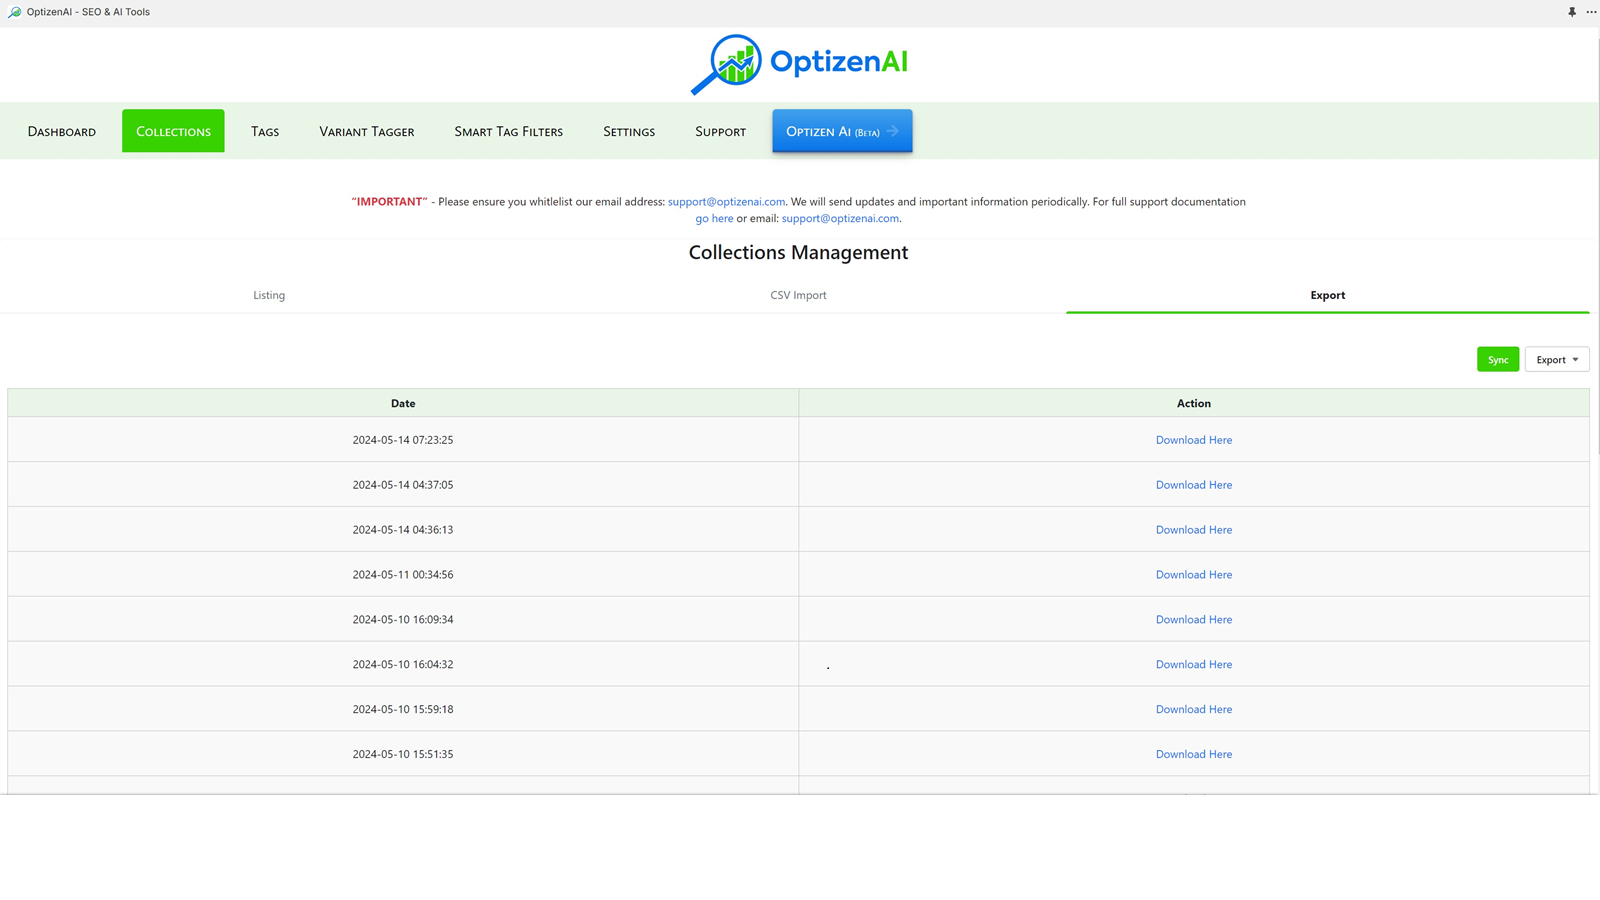
Task: Download the 2024-05-10 15:59:18 export
Action: tap(1194, 710)
